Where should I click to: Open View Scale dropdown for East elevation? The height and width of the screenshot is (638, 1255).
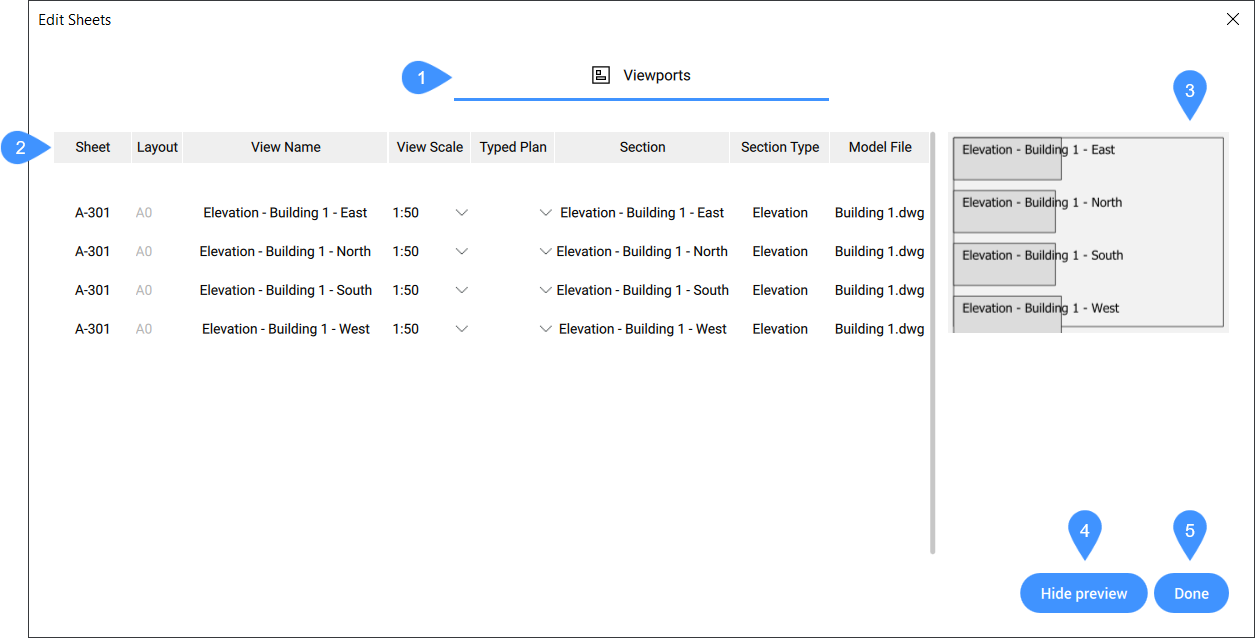[x=461, y=213]
